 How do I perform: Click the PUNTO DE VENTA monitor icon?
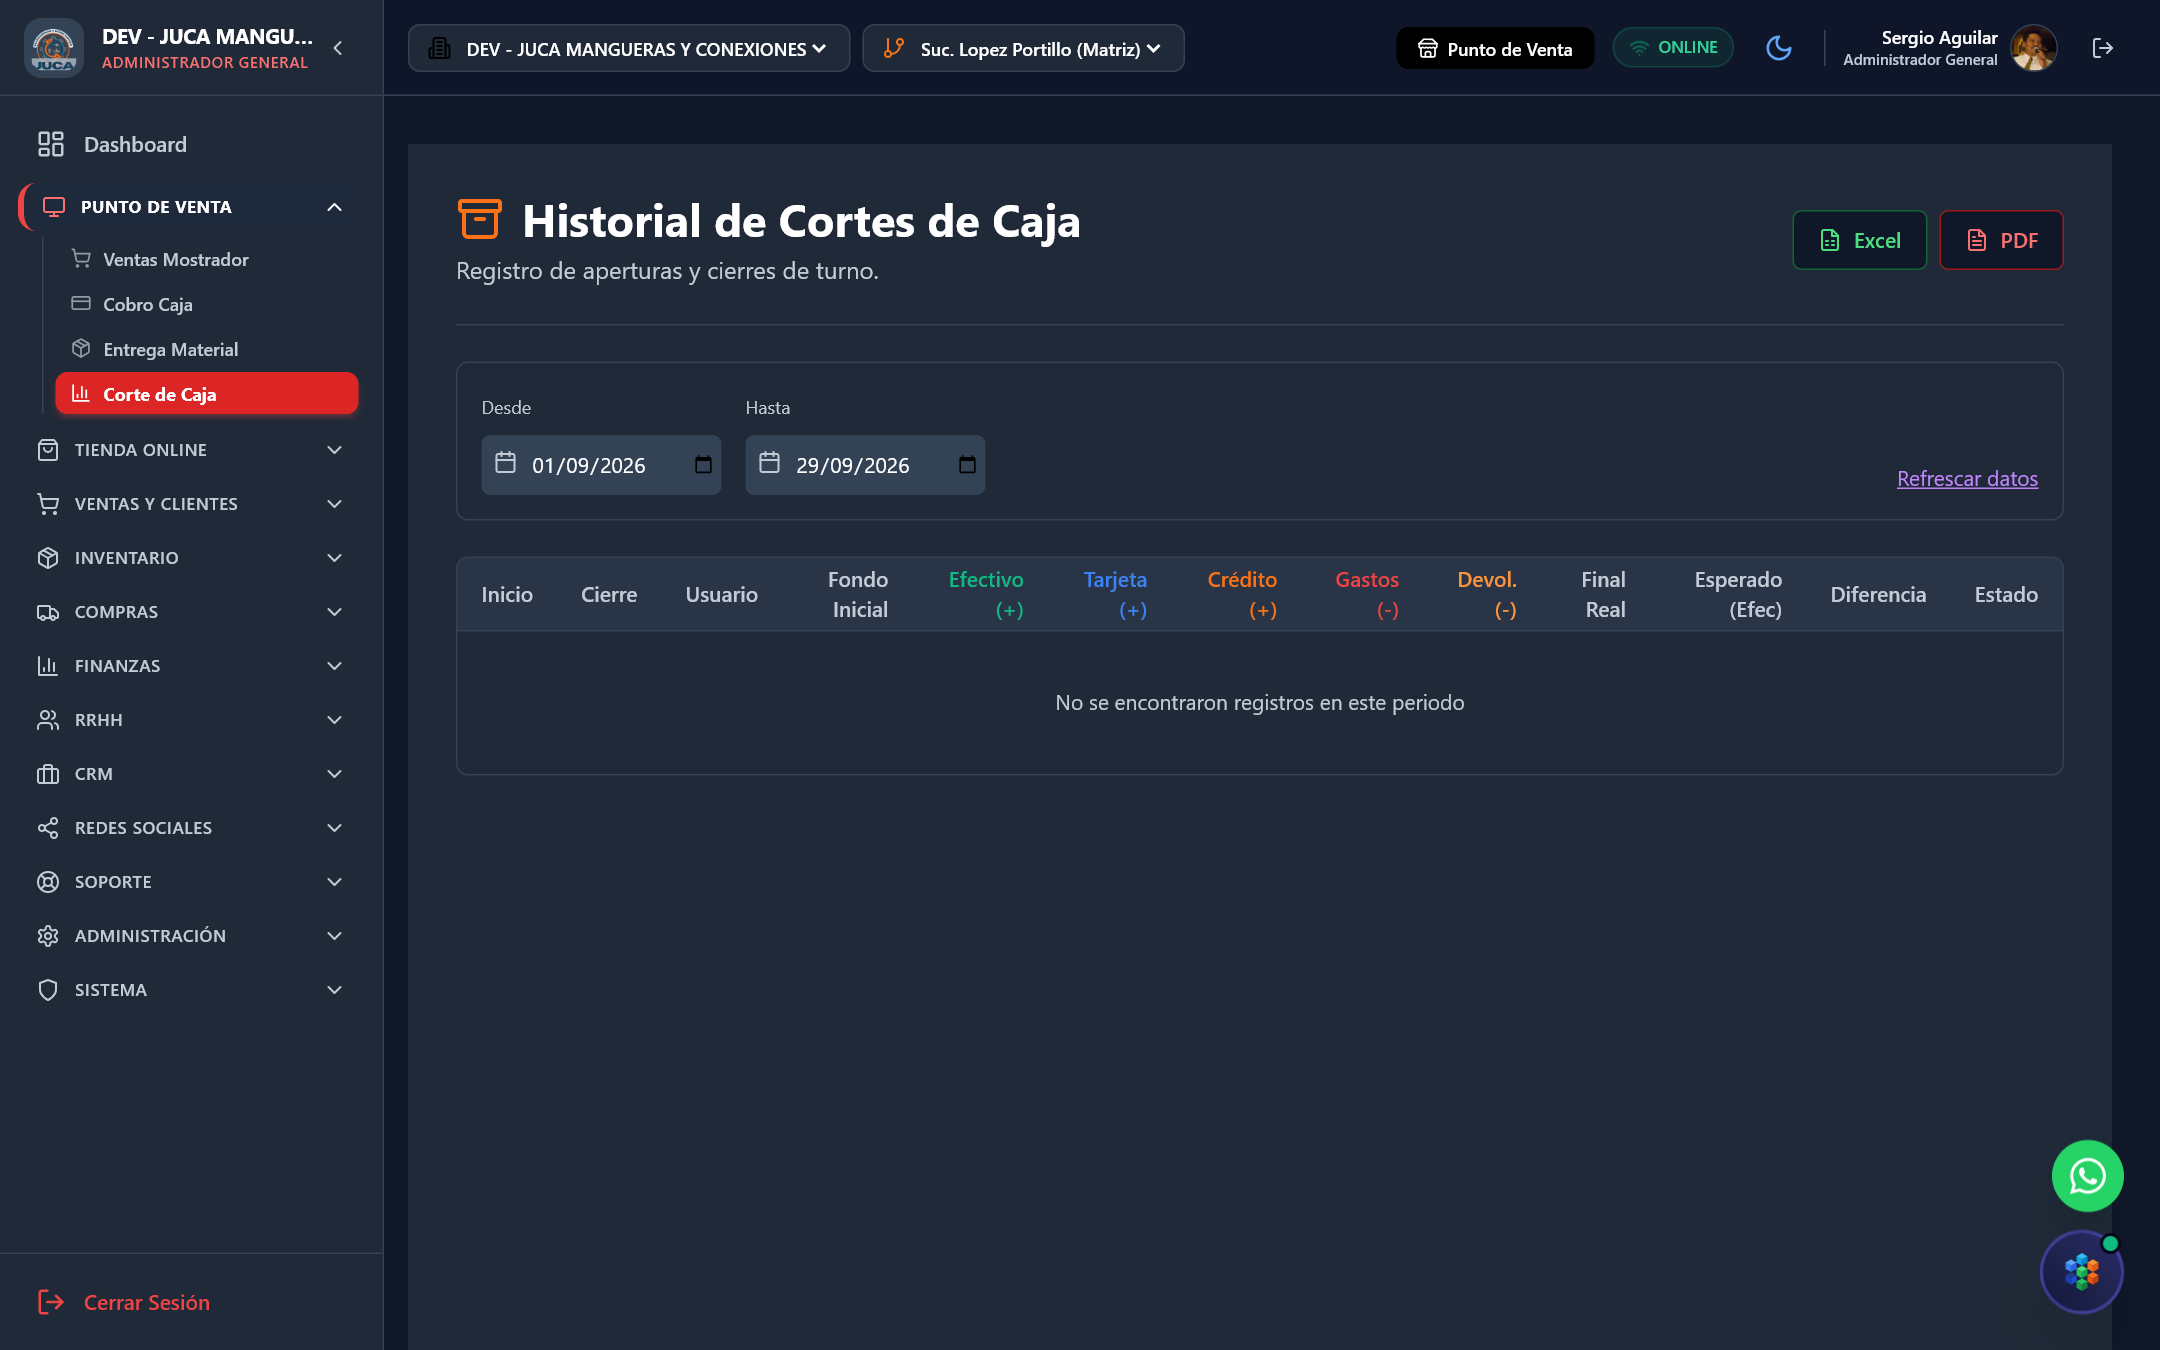(54, 207)
